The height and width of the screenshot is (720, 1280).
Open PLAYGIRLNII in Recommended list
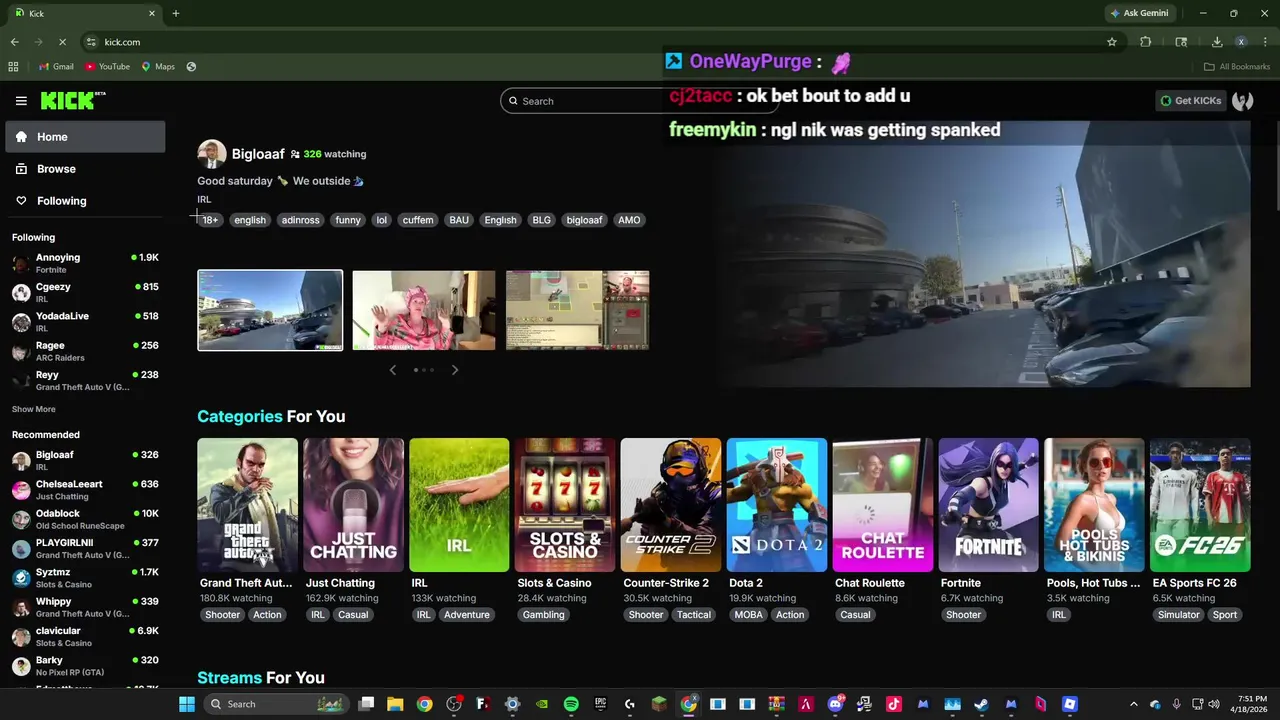point(85,548)
